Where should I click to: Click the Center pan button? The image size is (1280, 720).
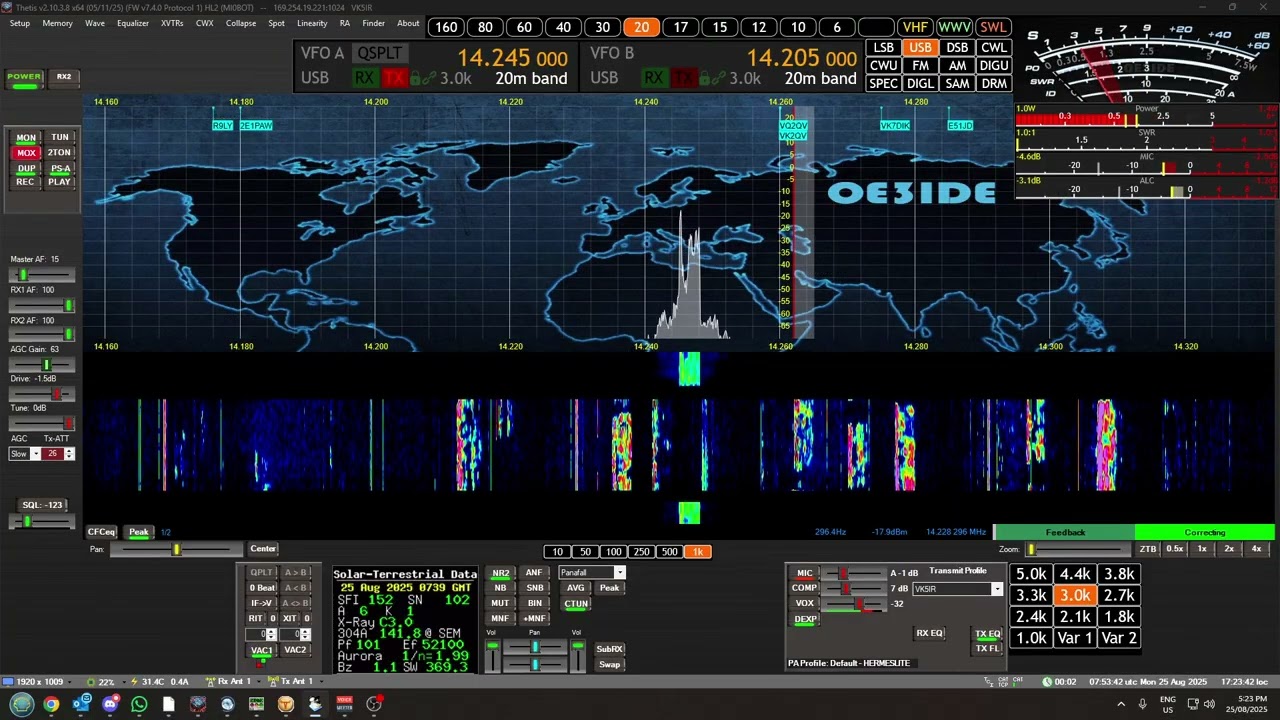[x=263, y=549]
